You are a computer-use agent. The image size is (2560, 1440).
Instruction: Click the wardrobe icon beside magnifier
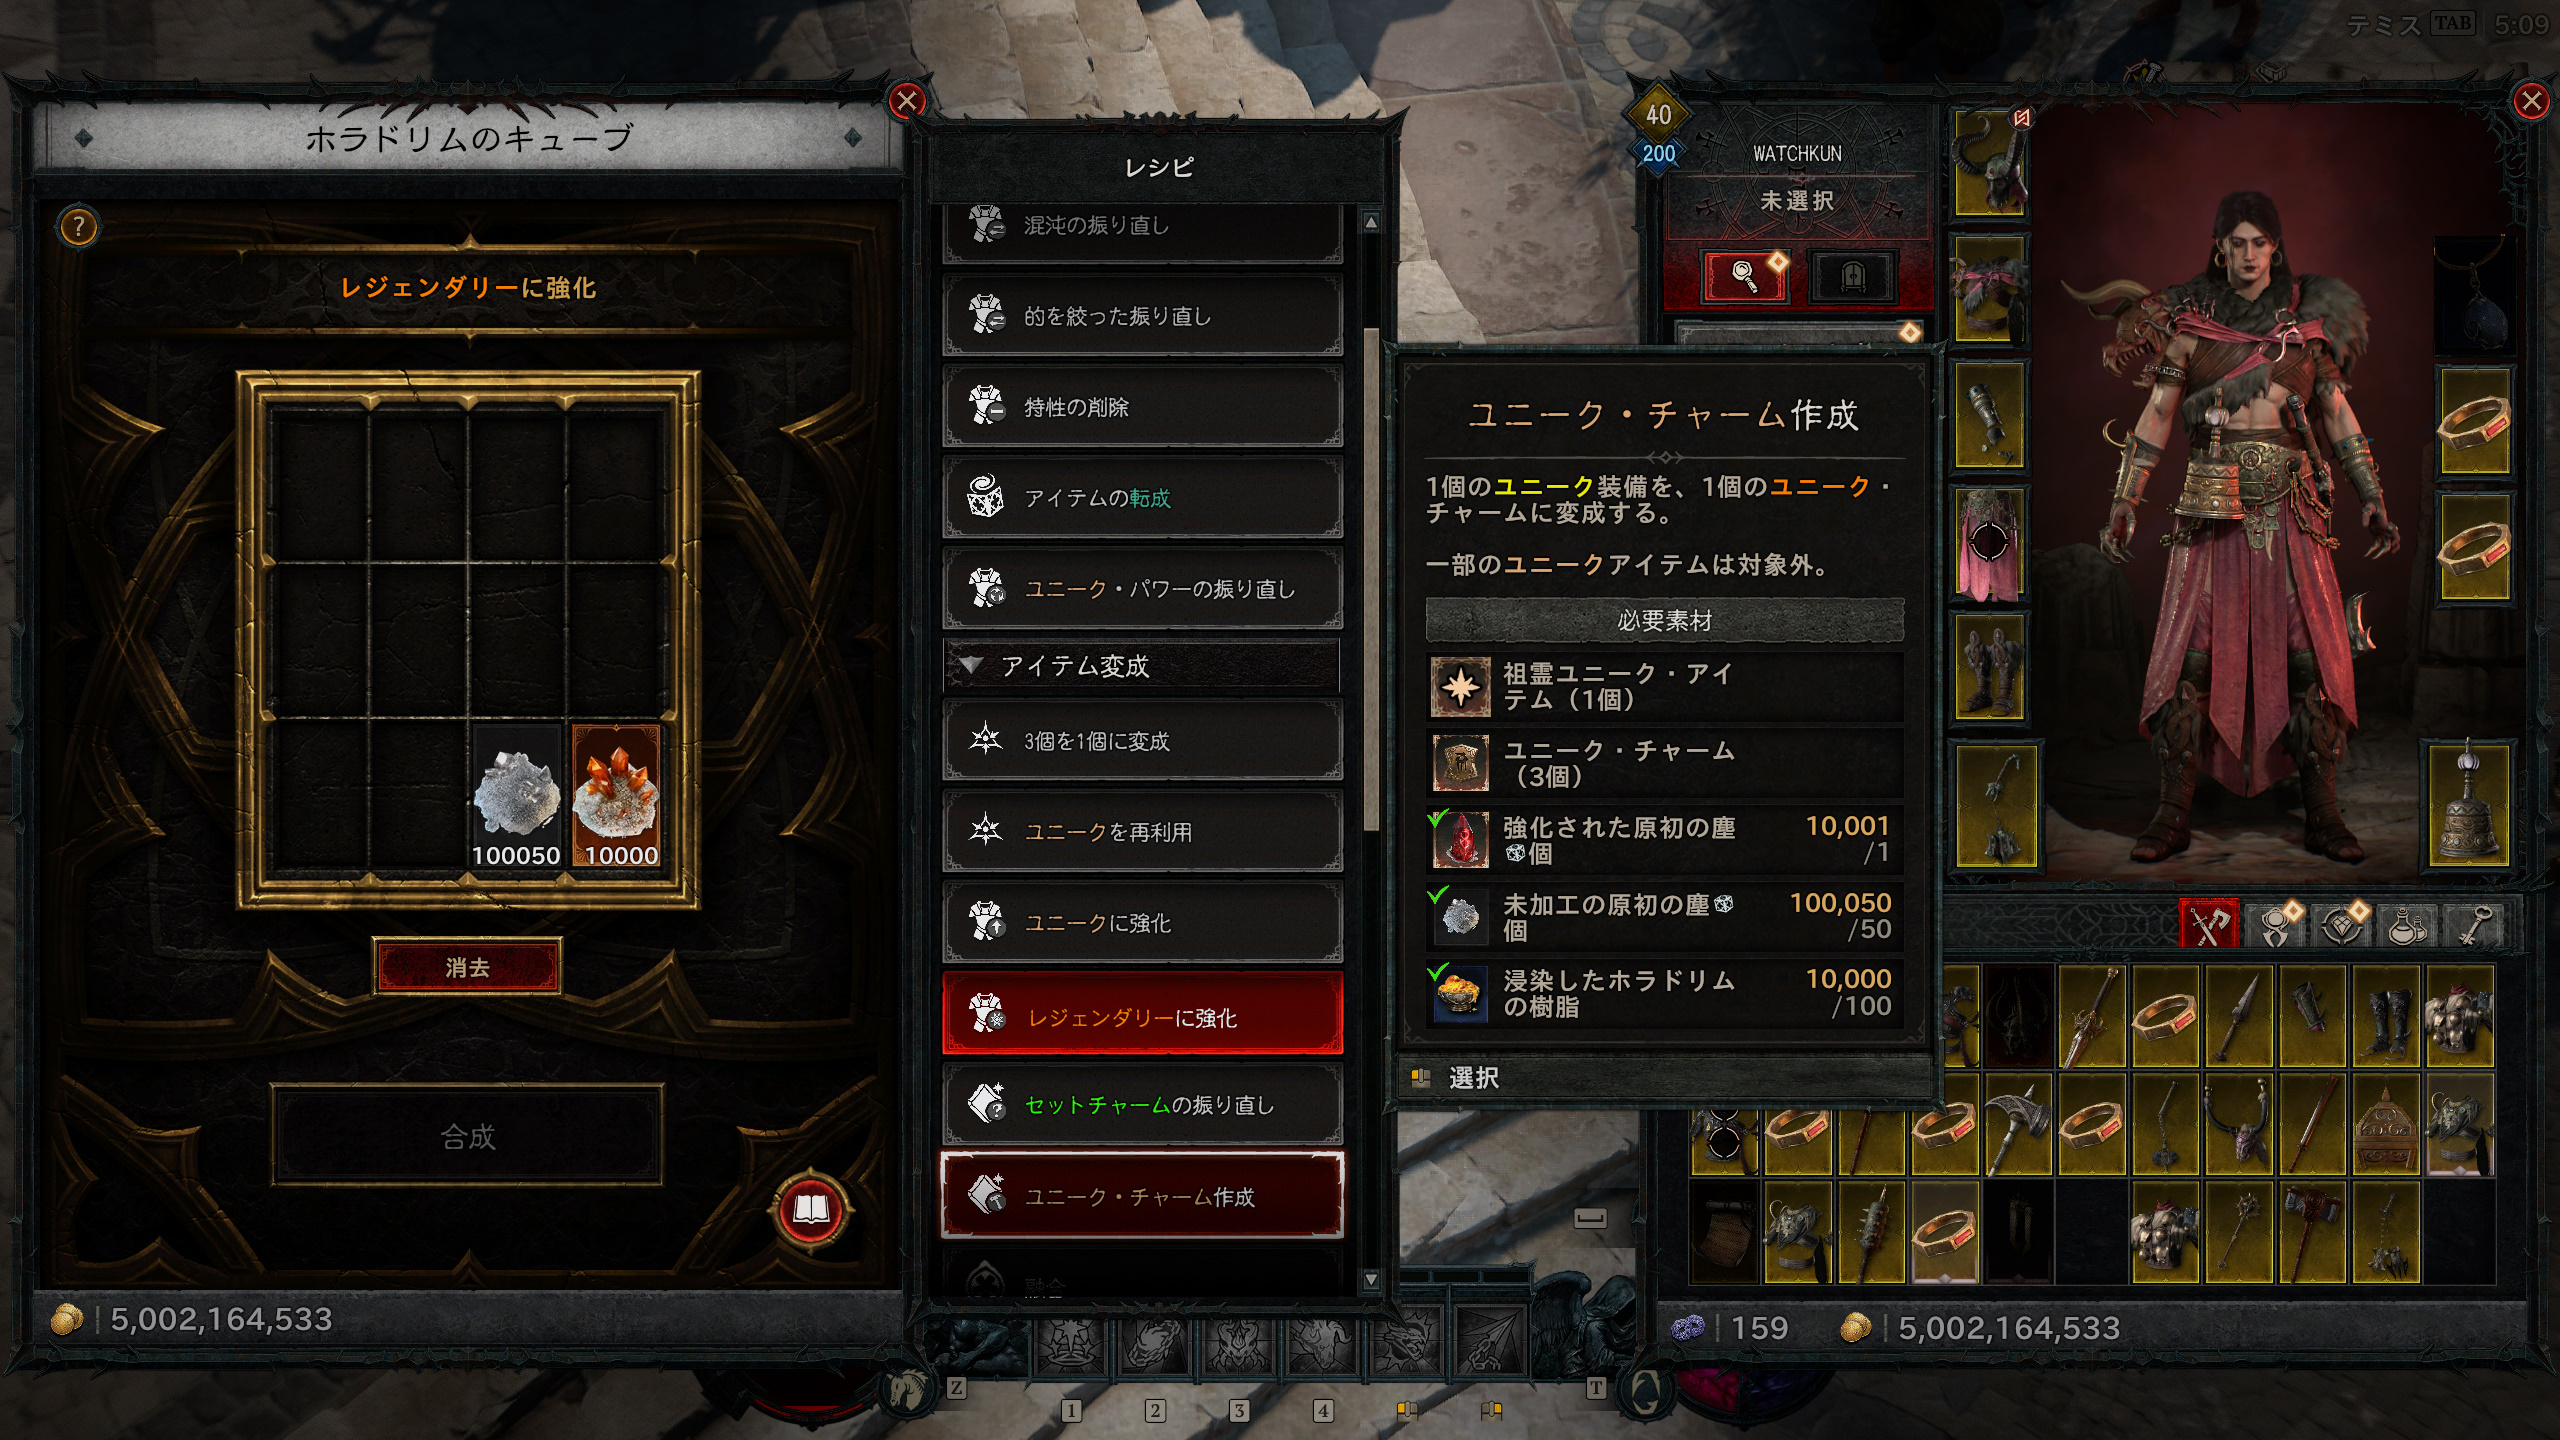[1852, 275]
